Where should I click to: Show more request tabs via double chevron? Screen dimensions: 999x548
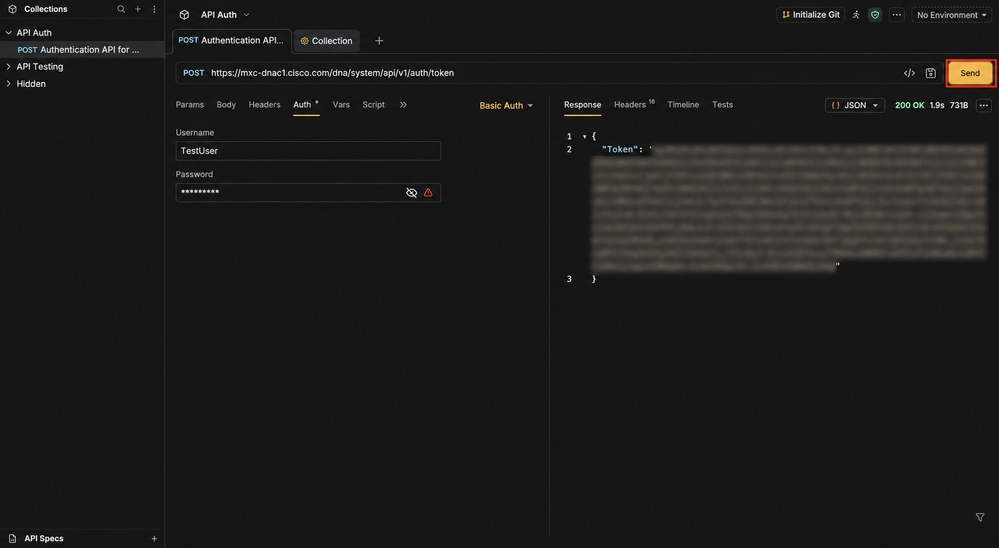click(x=403, y=105)
